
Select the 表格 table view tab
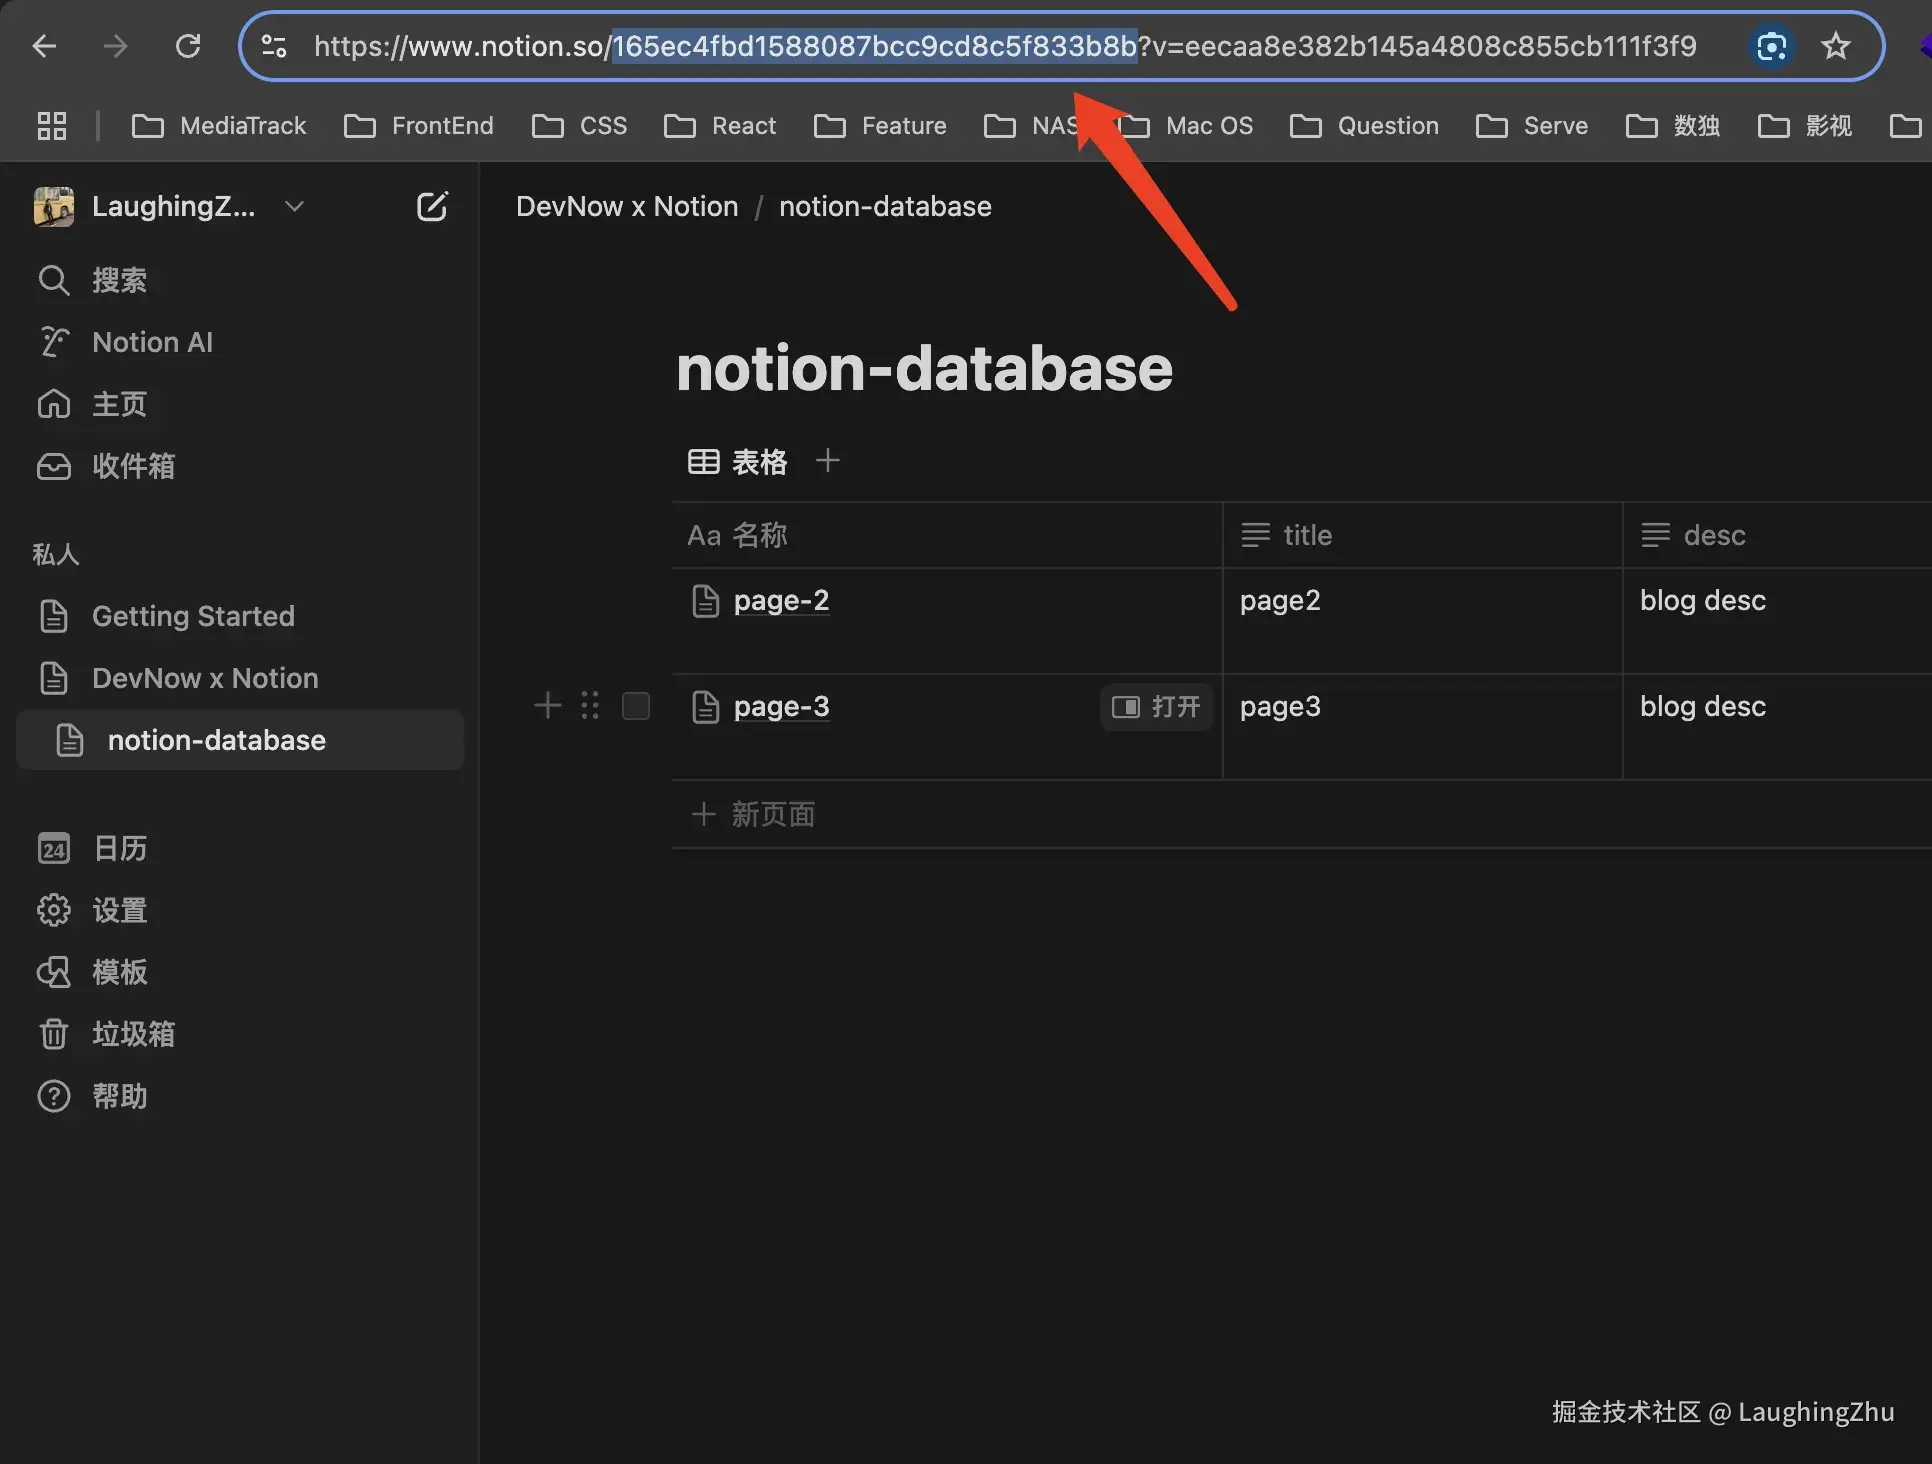[739, 461]
